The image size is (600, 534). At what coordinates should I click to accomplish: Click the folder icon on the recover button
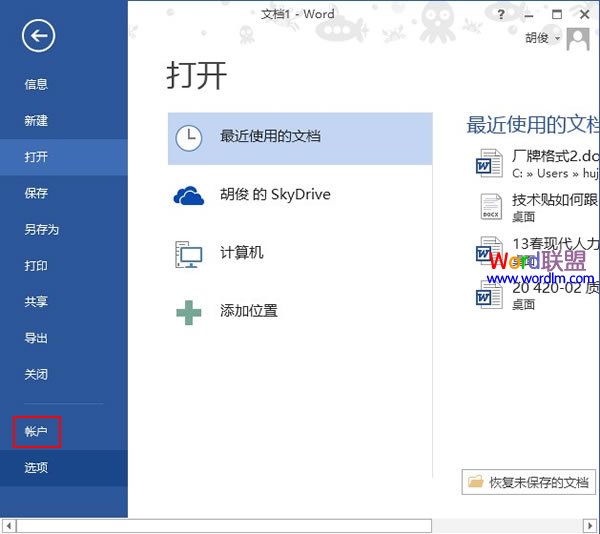pos(476,481)
